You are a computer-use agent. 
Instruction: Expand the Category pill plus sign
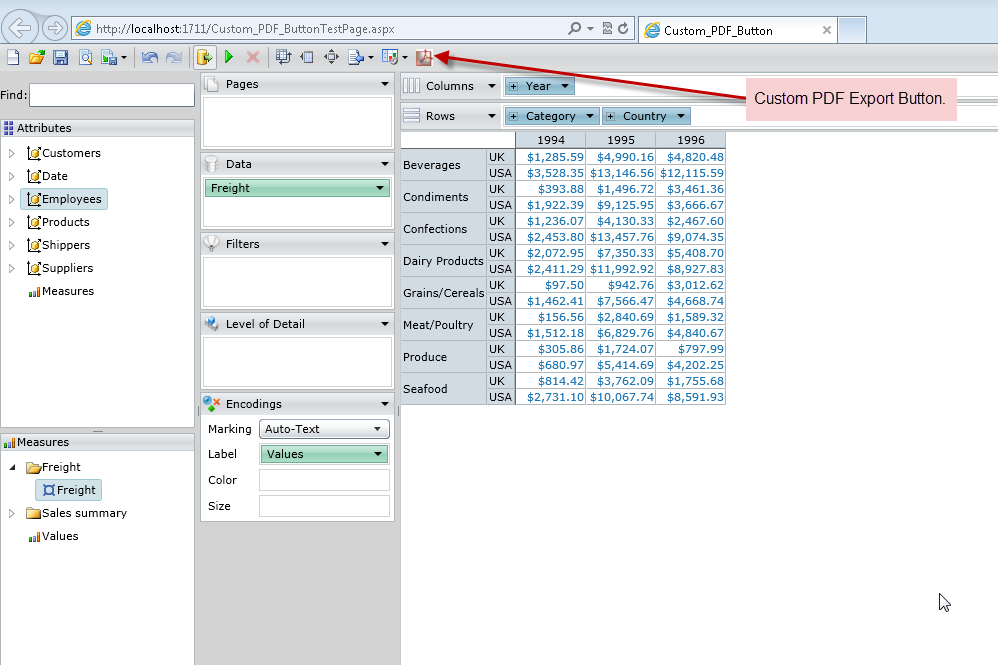click(x=514, y=116)
